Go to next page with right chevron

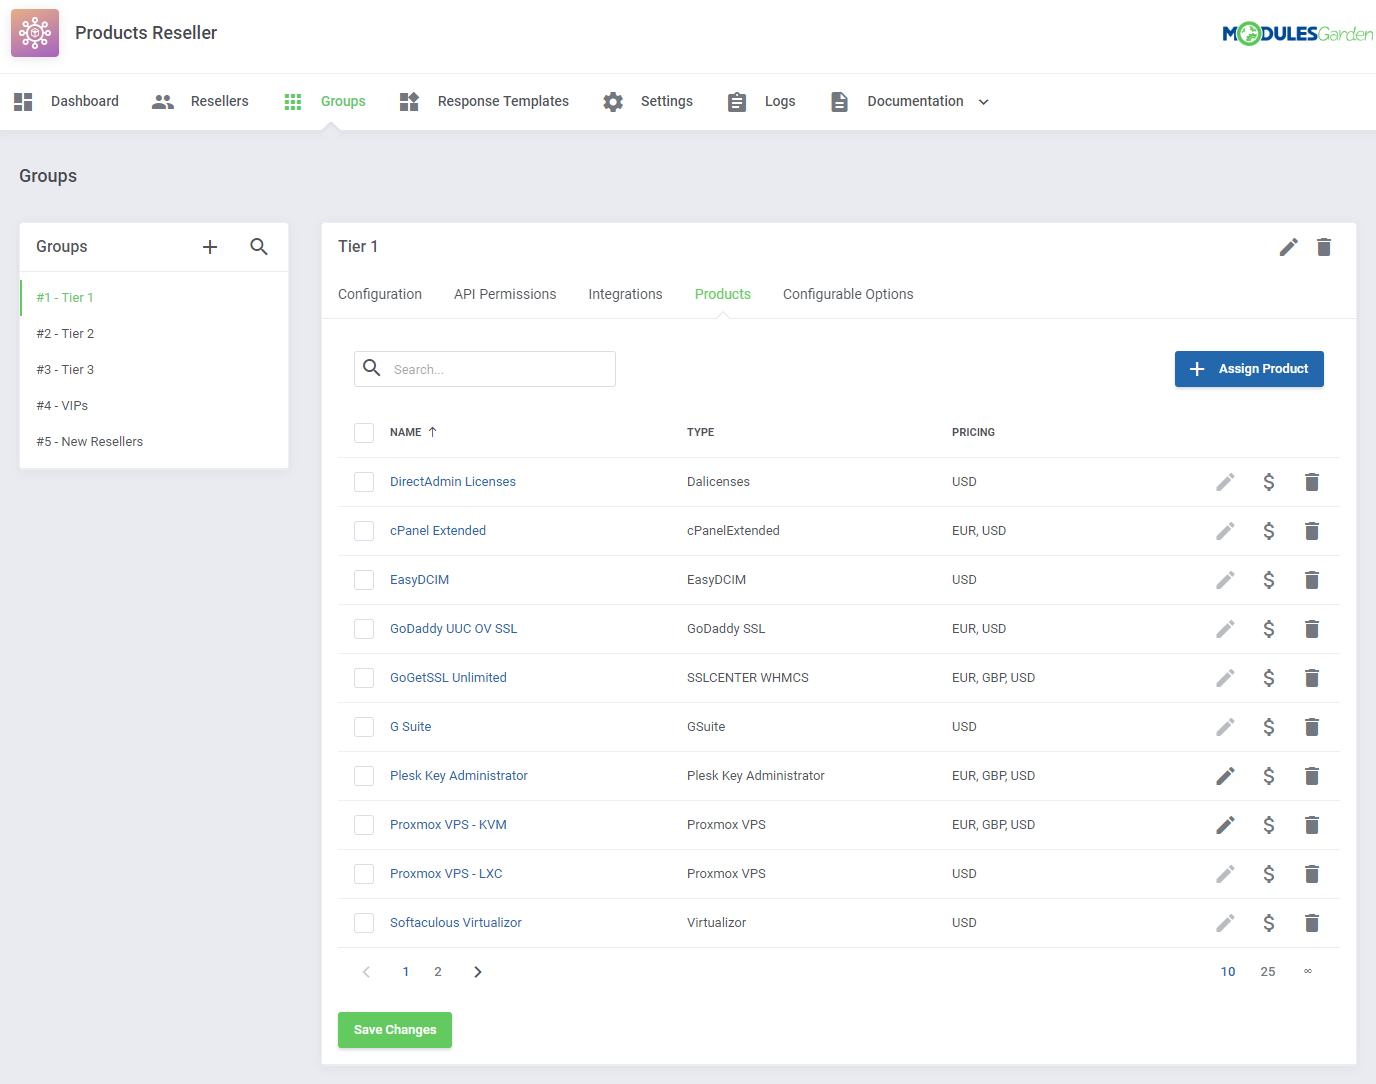click(478, 972)
